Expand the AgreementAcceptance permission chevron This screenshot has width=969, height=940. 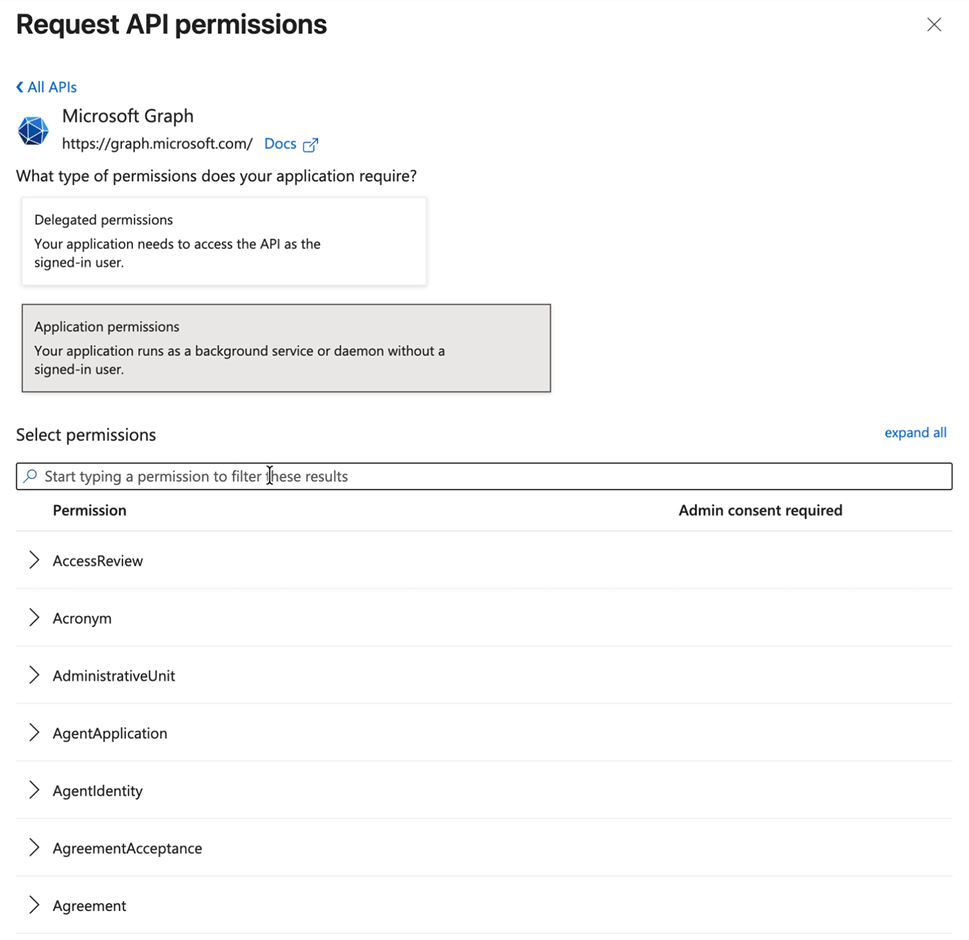34,848
